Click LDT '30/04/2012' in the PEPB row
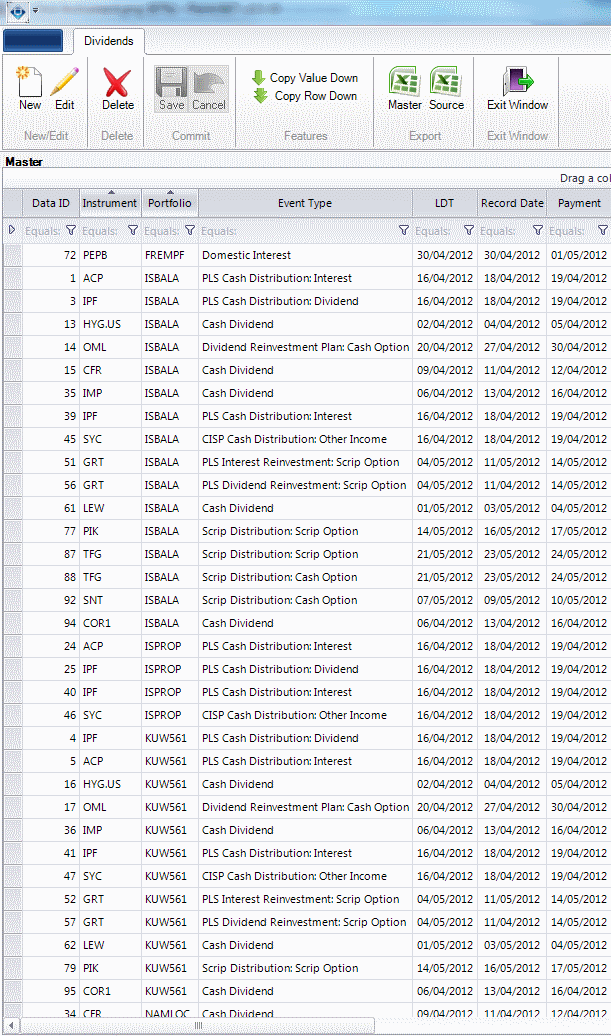The height and width of the screenshot is (1036, 611). click(445, 255)
